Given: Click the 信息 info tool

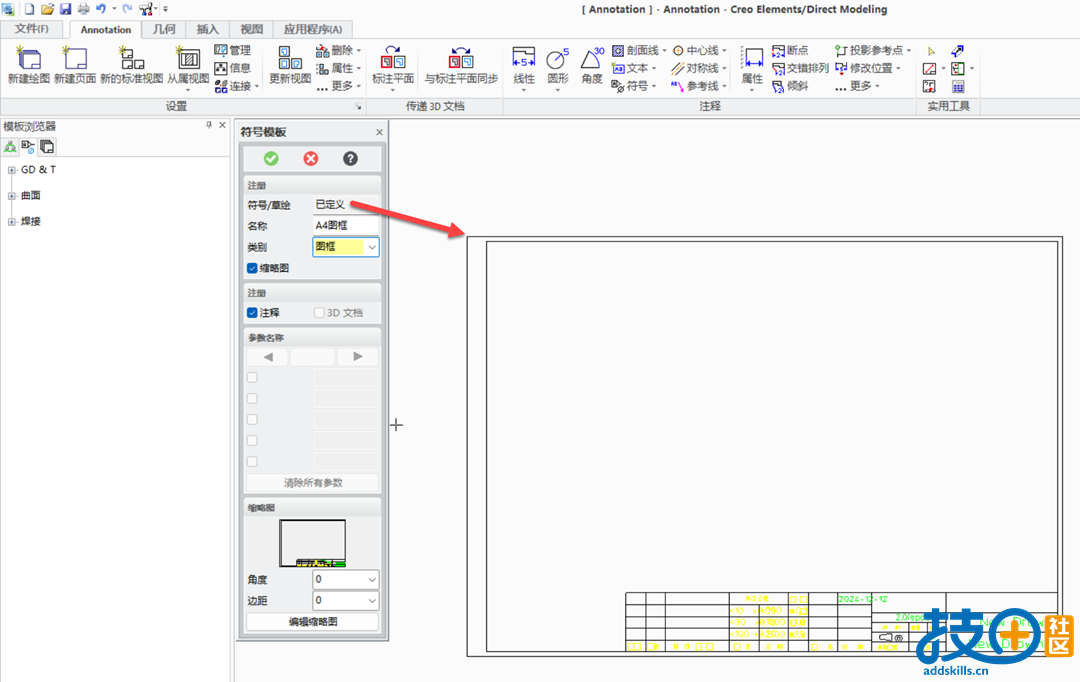Looking at the screenshot, I should point(233,68).
